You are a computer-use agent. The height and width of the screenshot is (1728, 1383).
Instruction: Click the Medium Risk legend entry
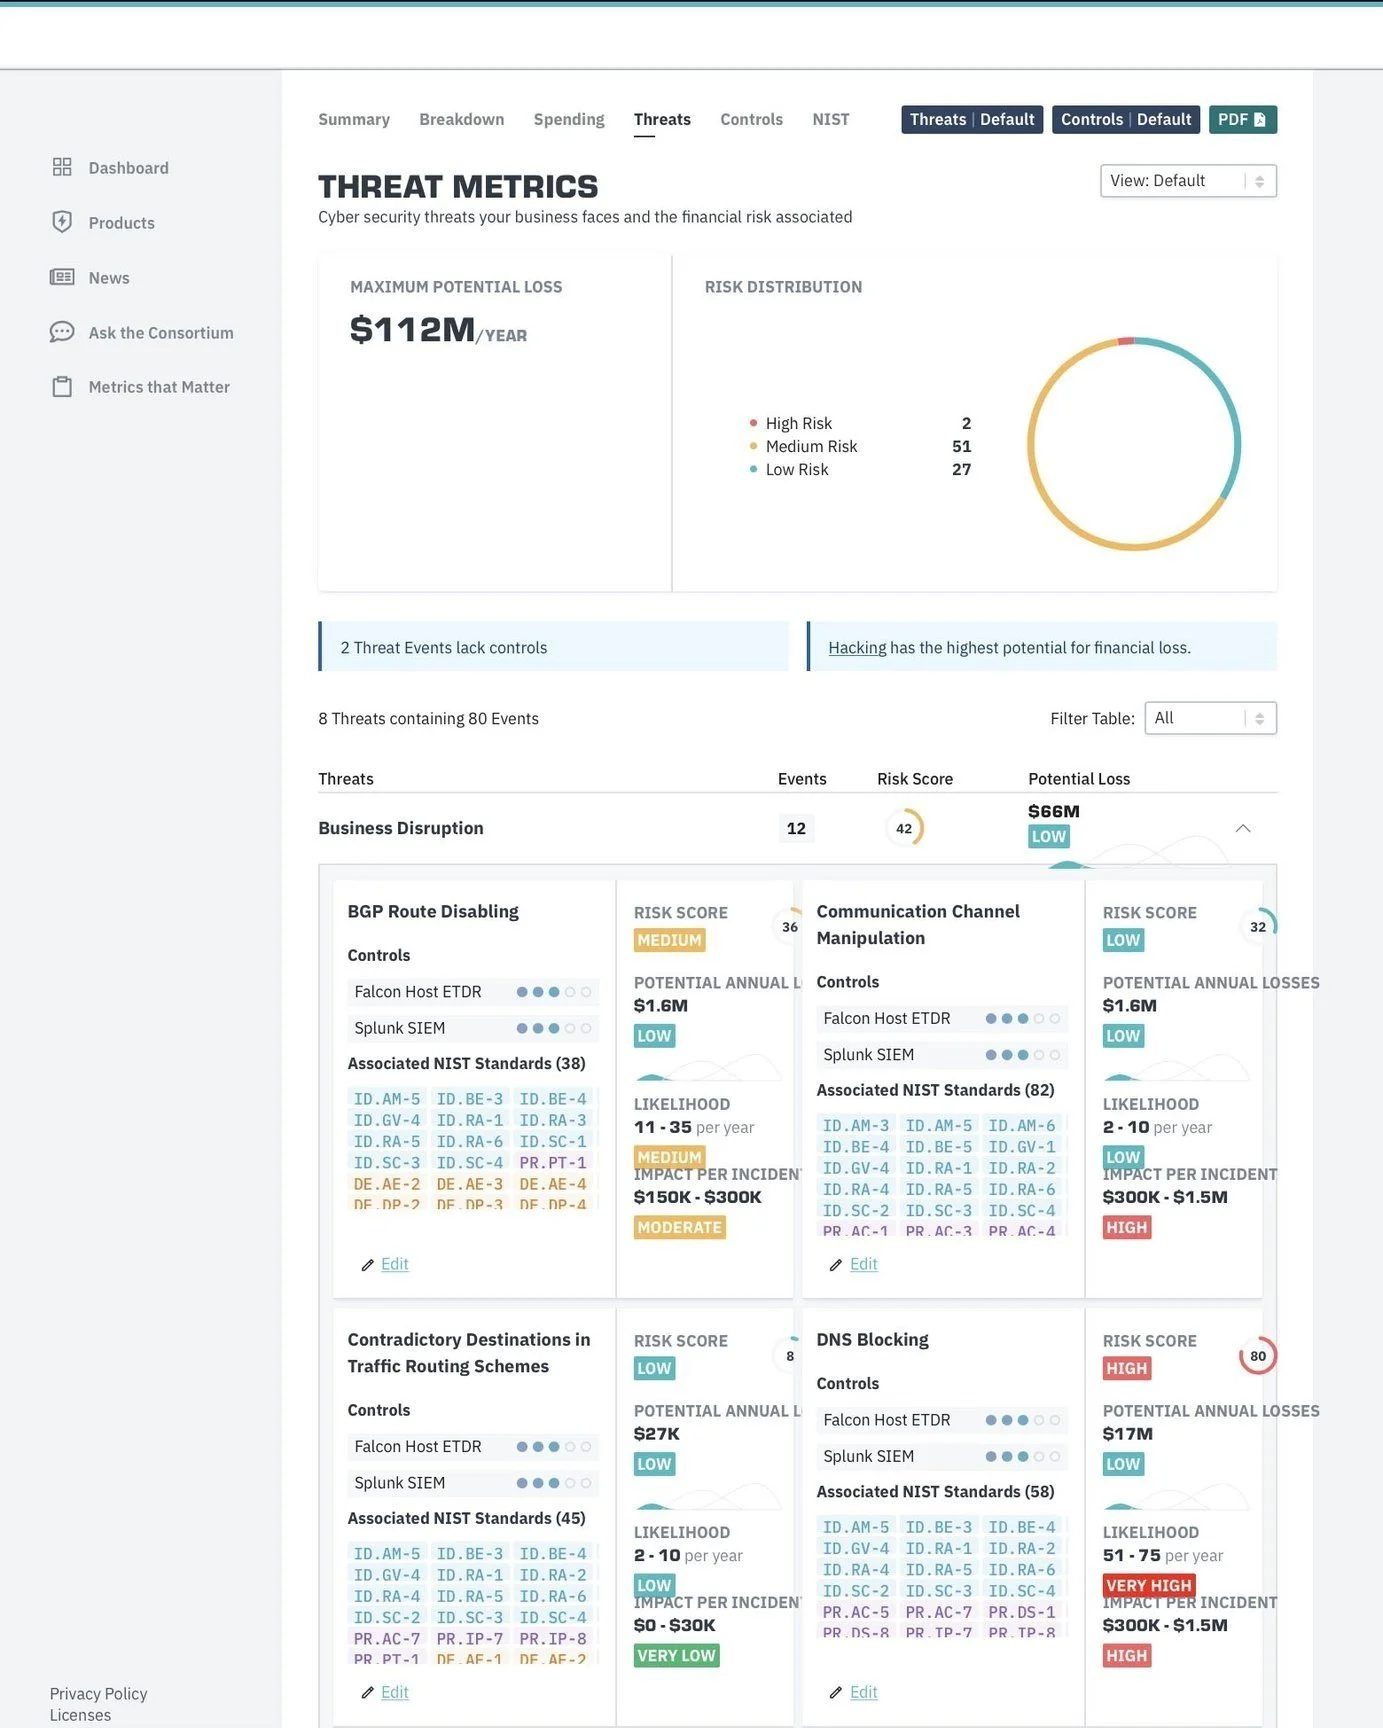(x=860, y=446)
